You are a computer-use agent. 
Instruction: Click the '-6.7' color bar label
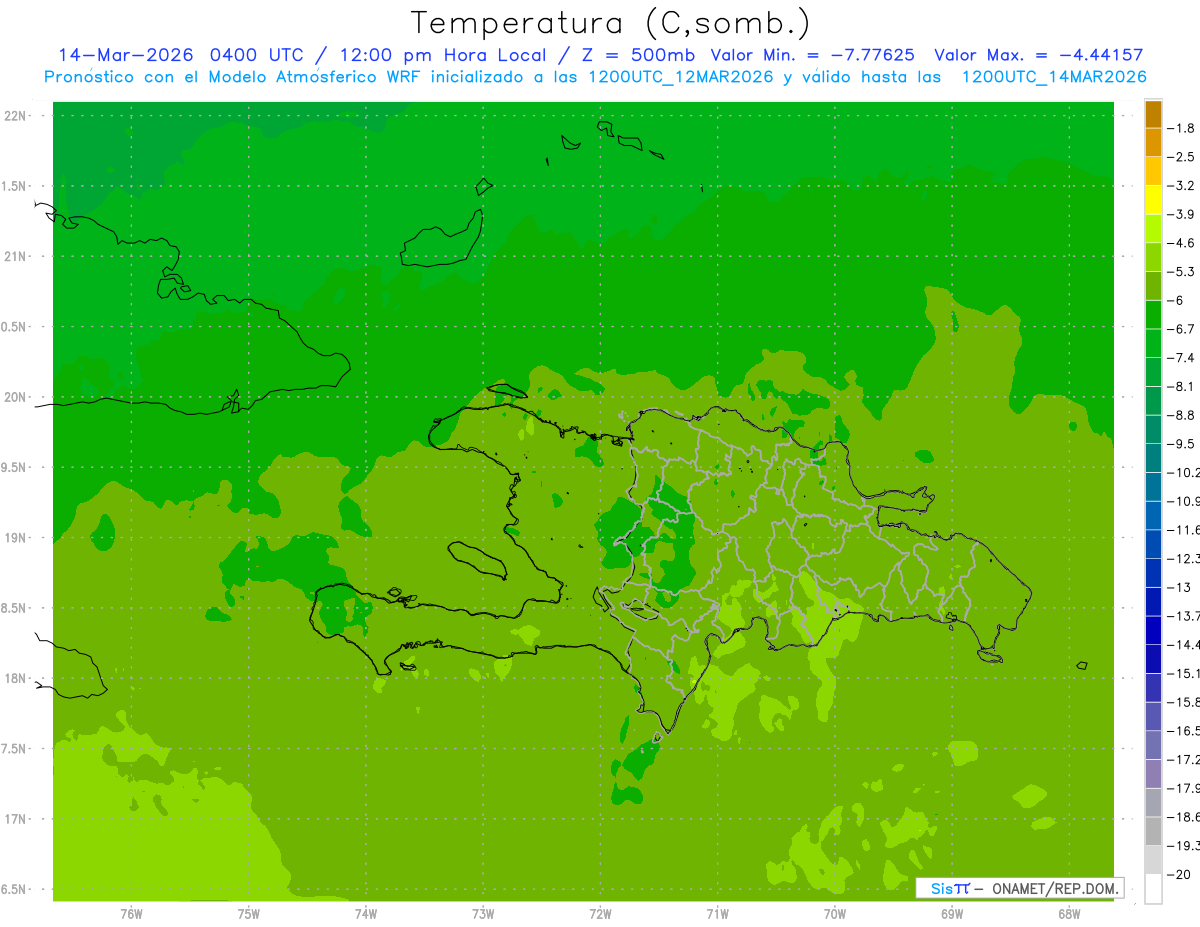(x=1182, y=329)
